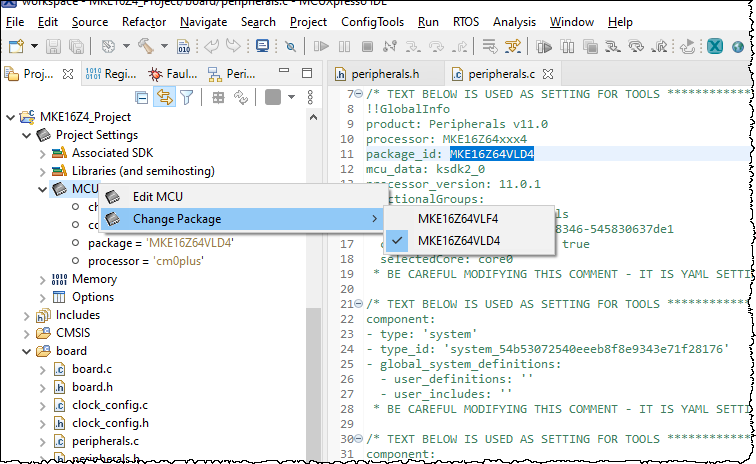
Task: Minimize the Project Explorer view pane
Action: tap(284, 71)
